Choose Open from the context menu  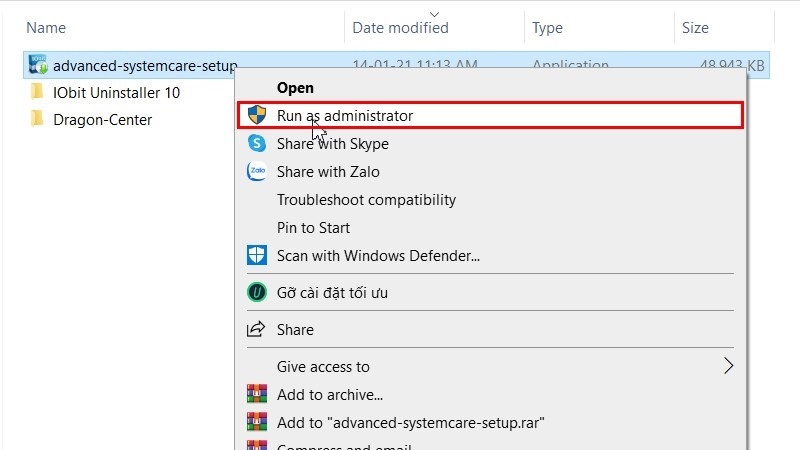[x=295, y=88]
